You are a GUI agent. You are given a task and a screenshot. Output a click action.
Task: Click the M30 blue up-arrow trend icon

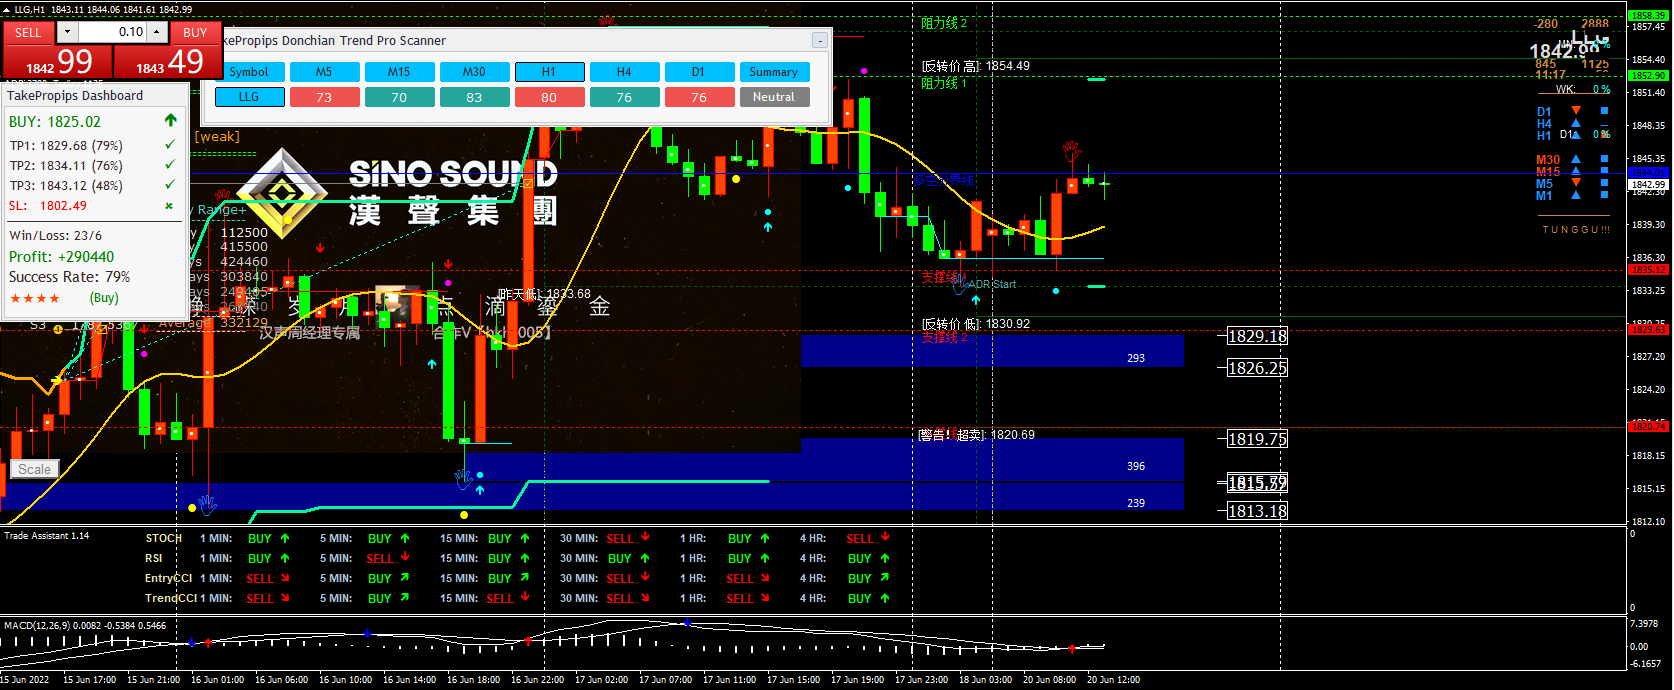pyautogui.click(x=1576, y=159)
